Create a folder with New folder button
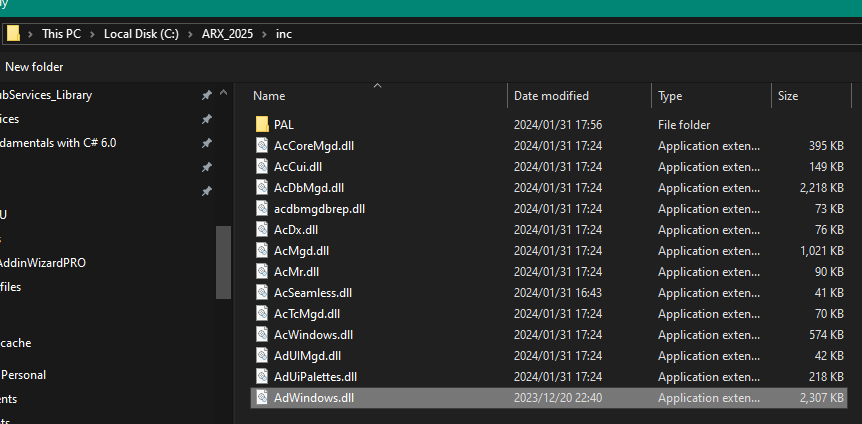Viewport: 862px width, 424px height. point(34,67)
